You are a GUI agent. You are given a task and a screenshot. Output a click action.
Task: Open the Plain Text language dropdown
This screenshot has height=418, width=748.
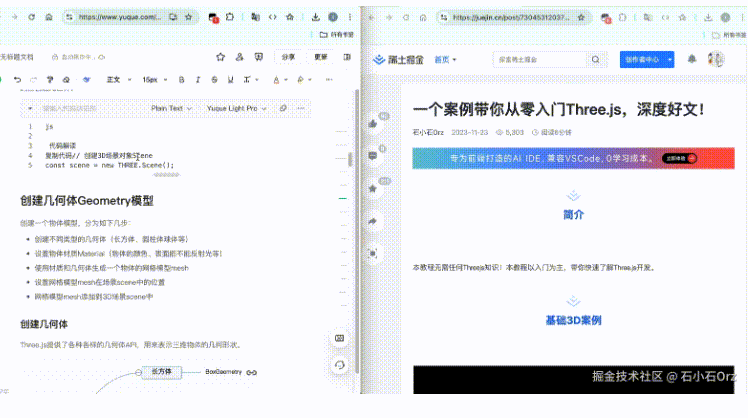171,108
